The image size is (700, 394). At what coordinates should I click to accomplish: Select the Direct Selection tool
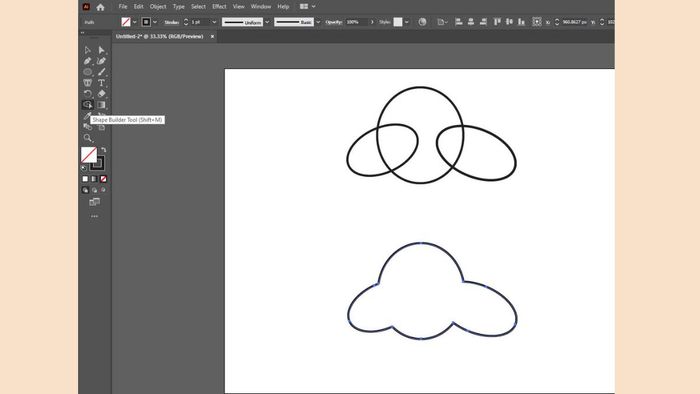(x=101, y=50)
